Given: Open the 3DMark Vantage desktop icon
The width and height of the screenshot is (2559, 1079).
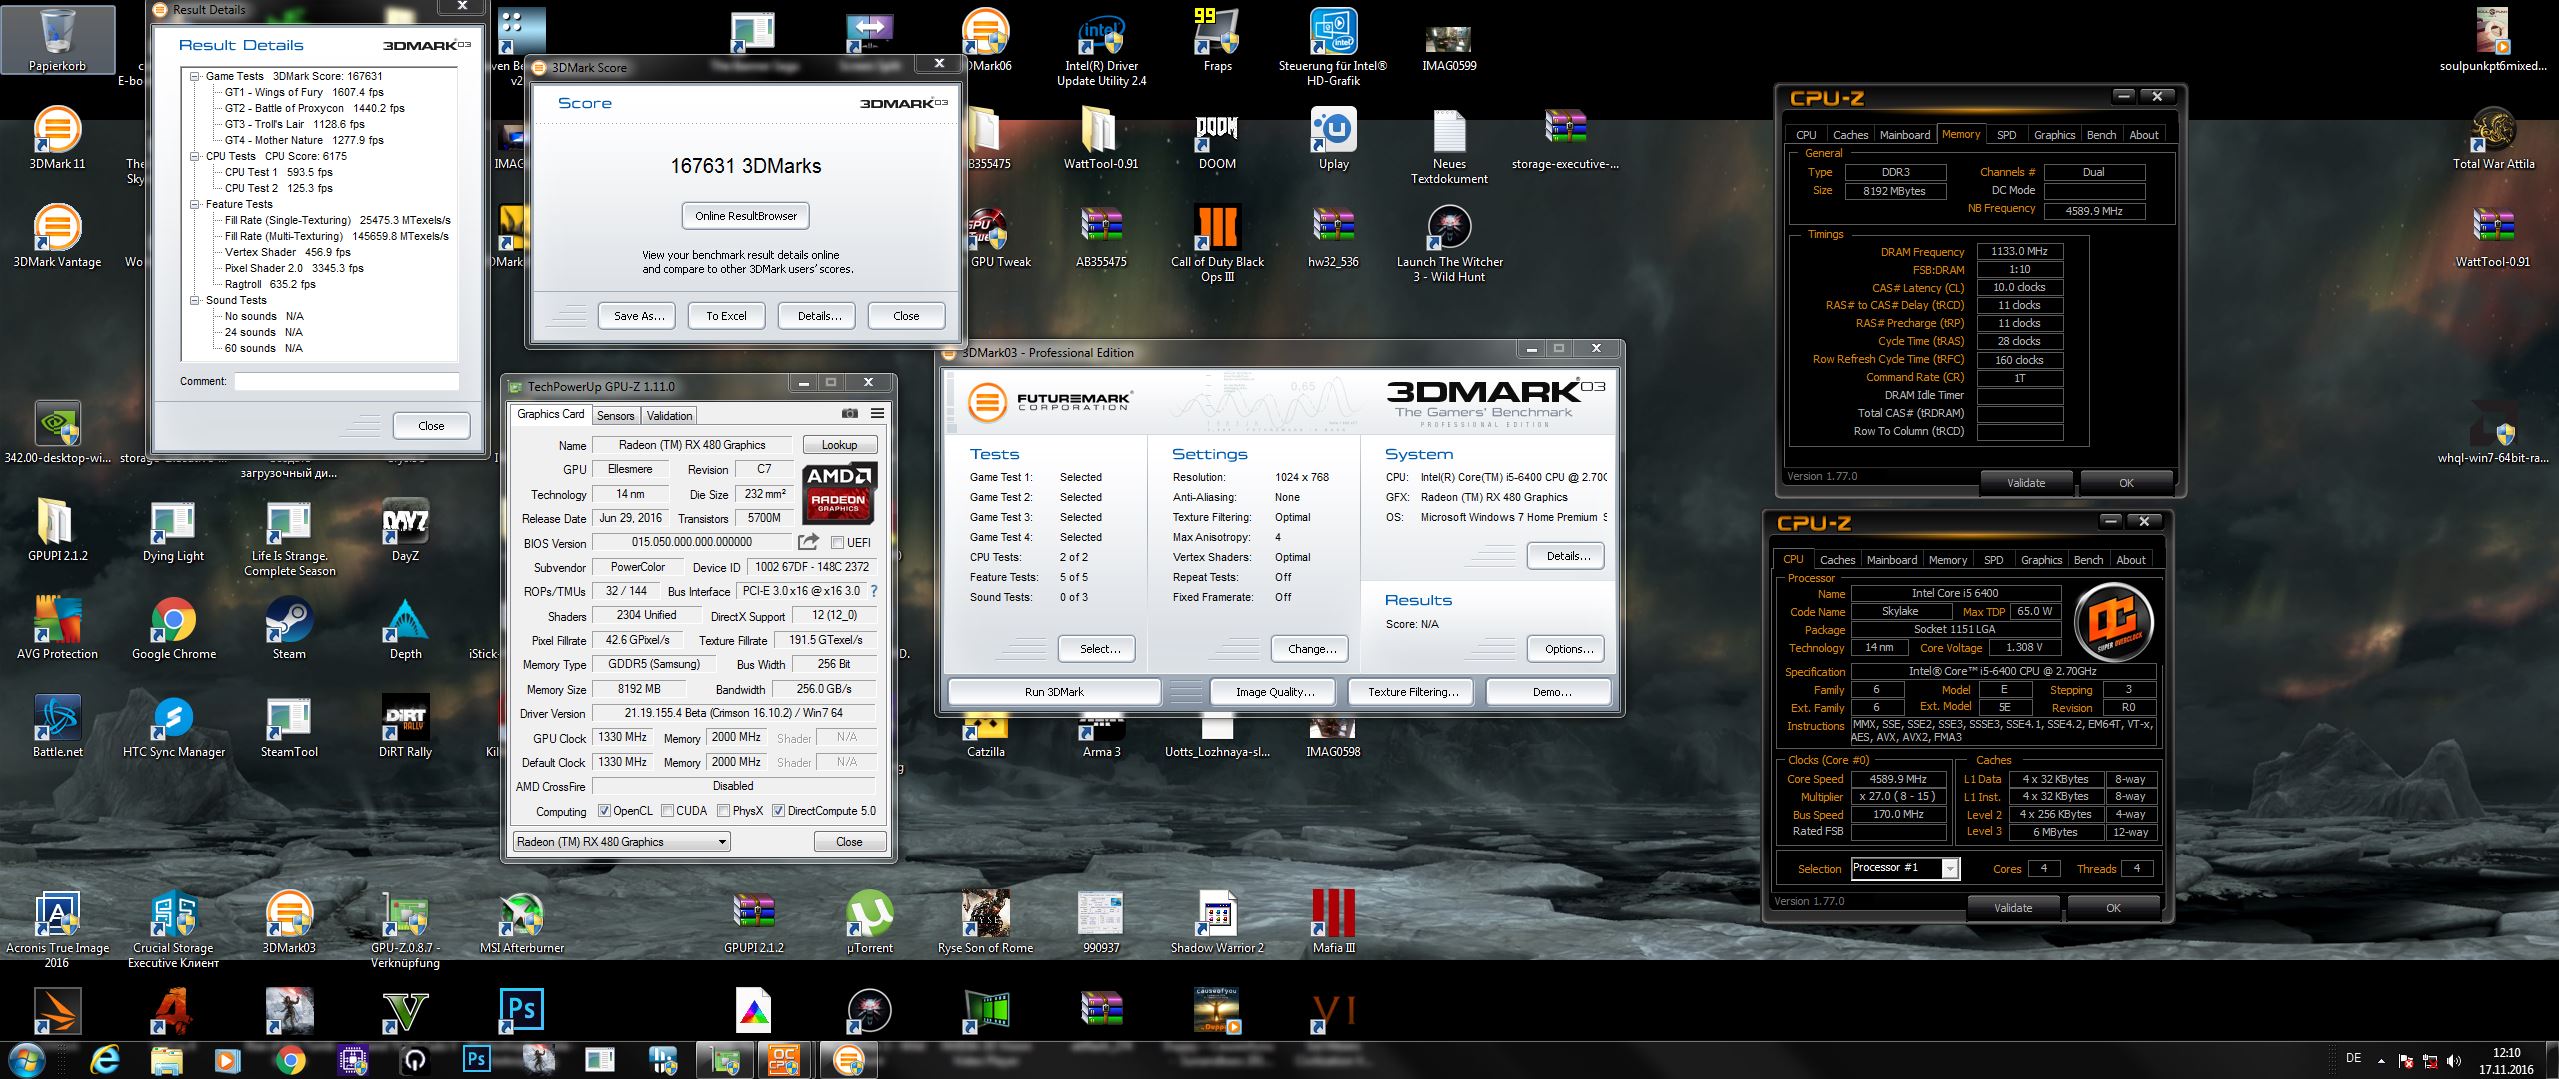Looking at the screenshot, I should 57,236.
